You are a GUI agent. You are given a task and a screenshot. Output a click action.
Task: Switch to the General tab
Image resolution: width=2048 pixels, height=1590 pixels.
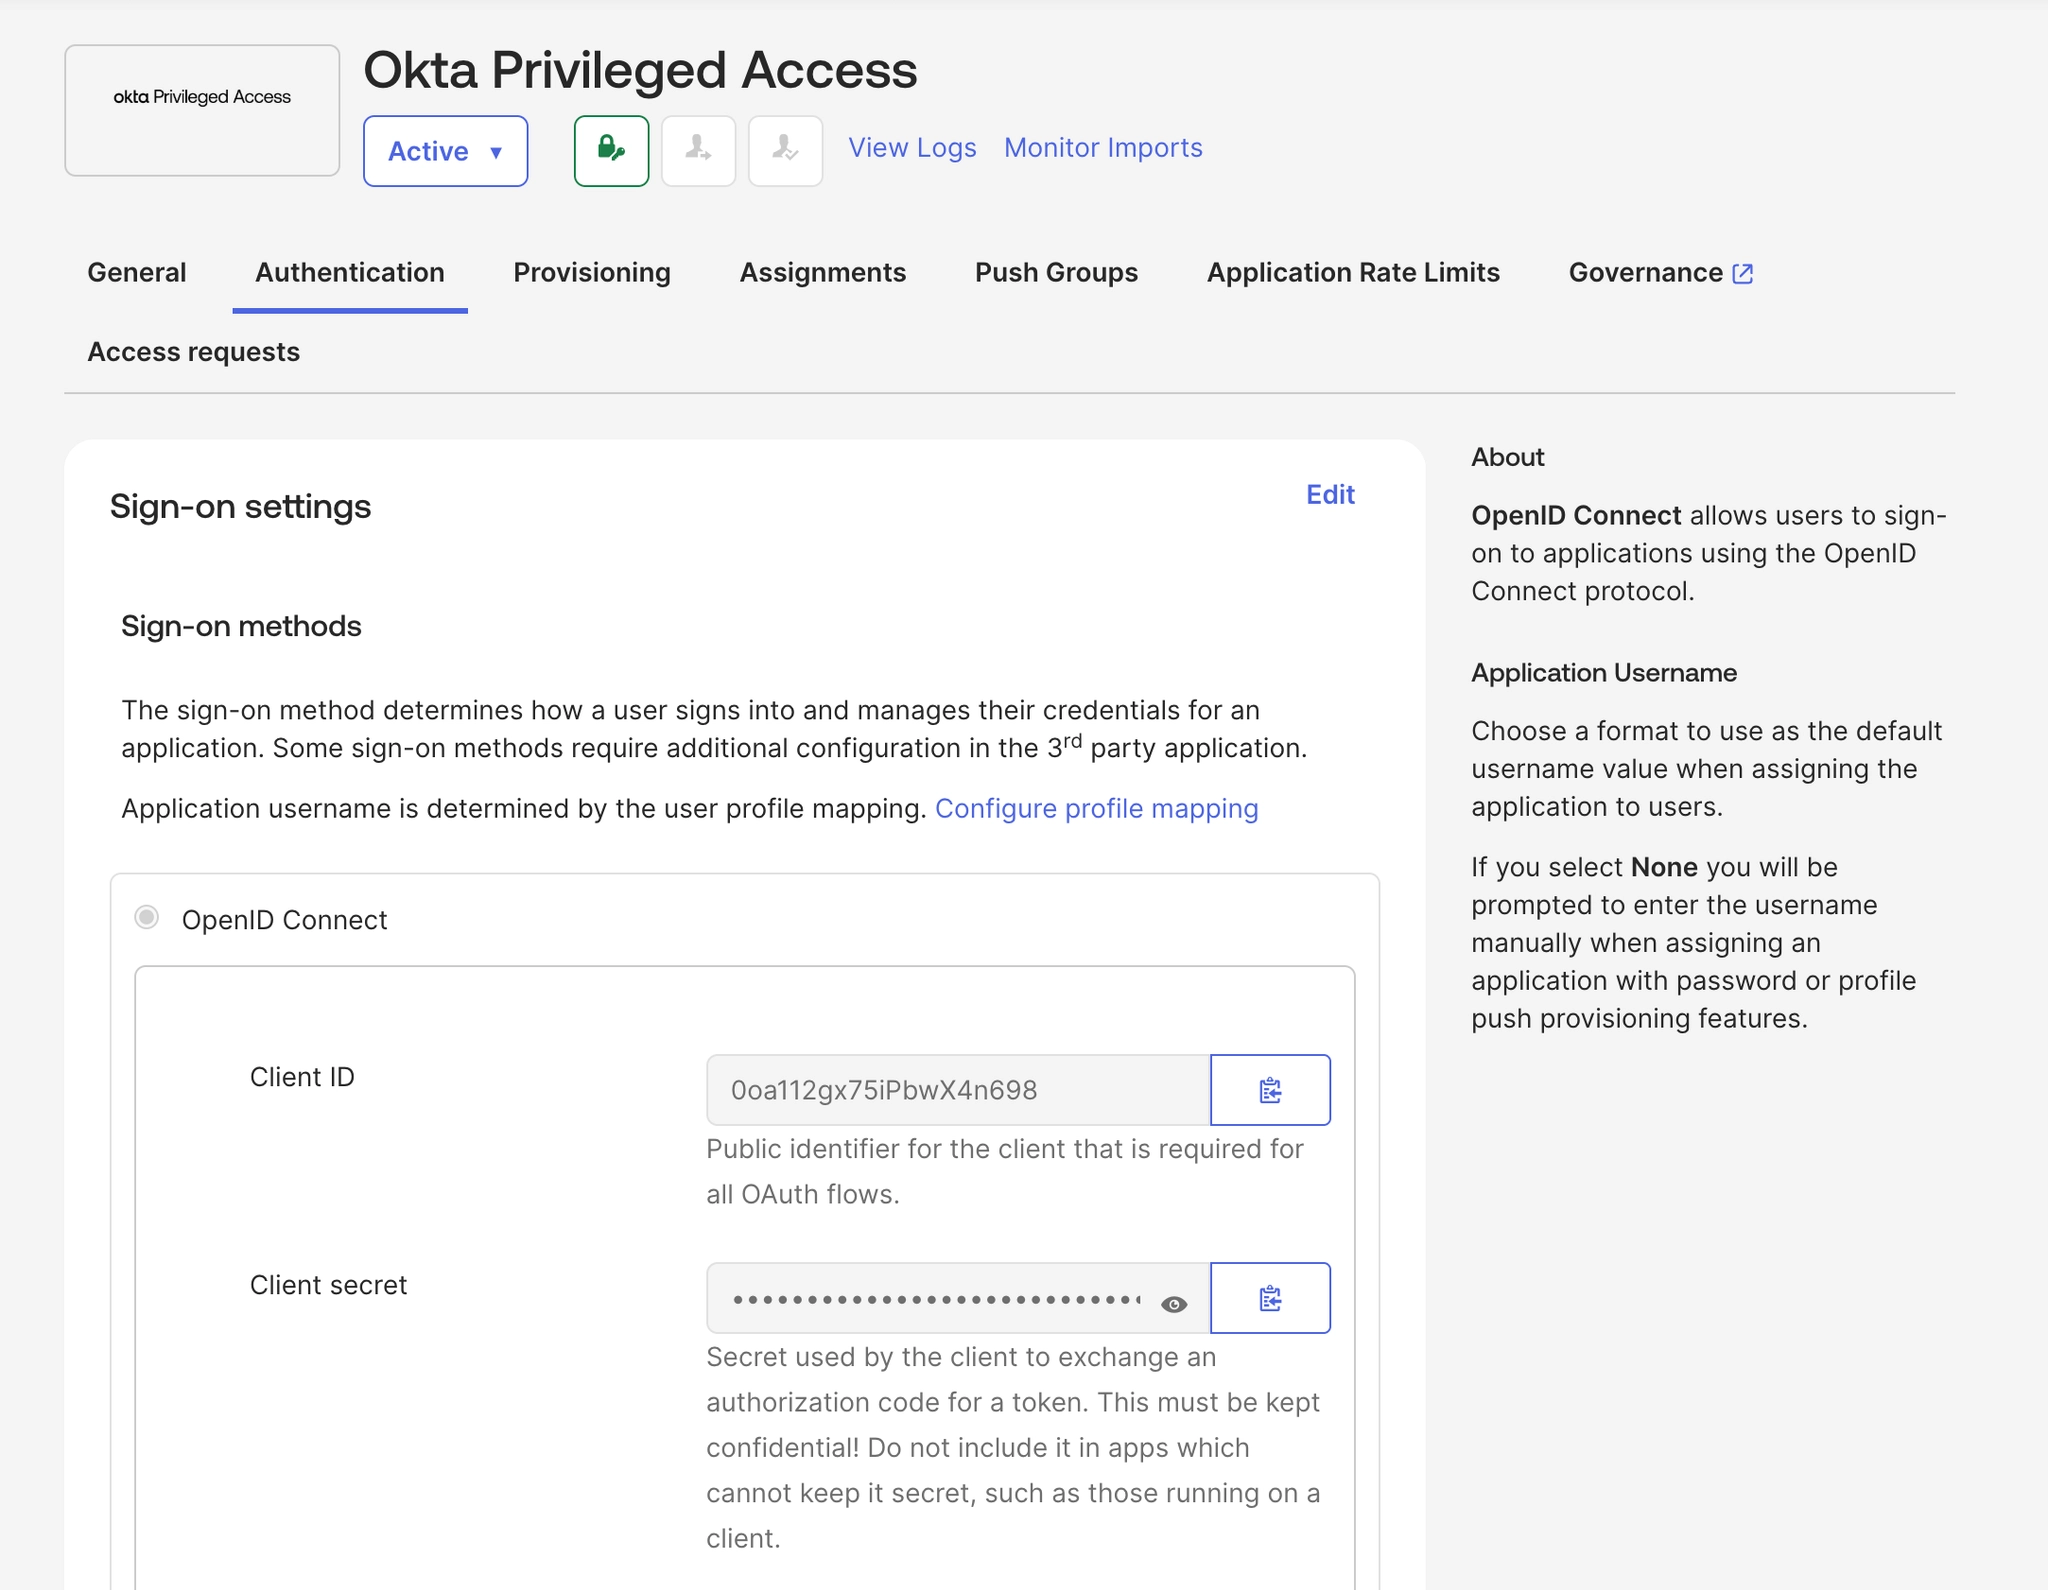(x=137, y=272)
